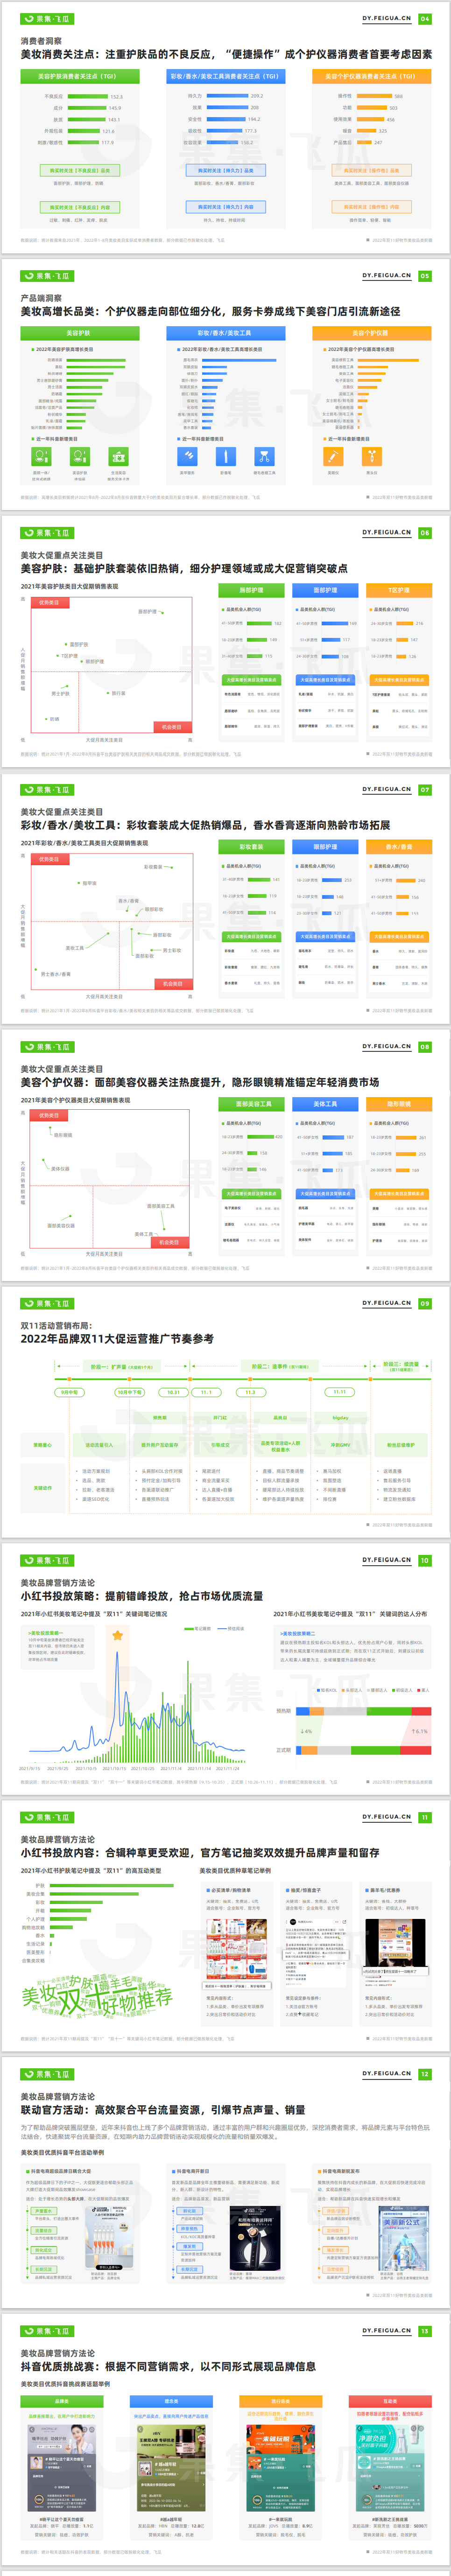This screenshot has height=2576, width=451.
Task: Click the third green icon under 美容护肤 on page 05
Action: 118,456
